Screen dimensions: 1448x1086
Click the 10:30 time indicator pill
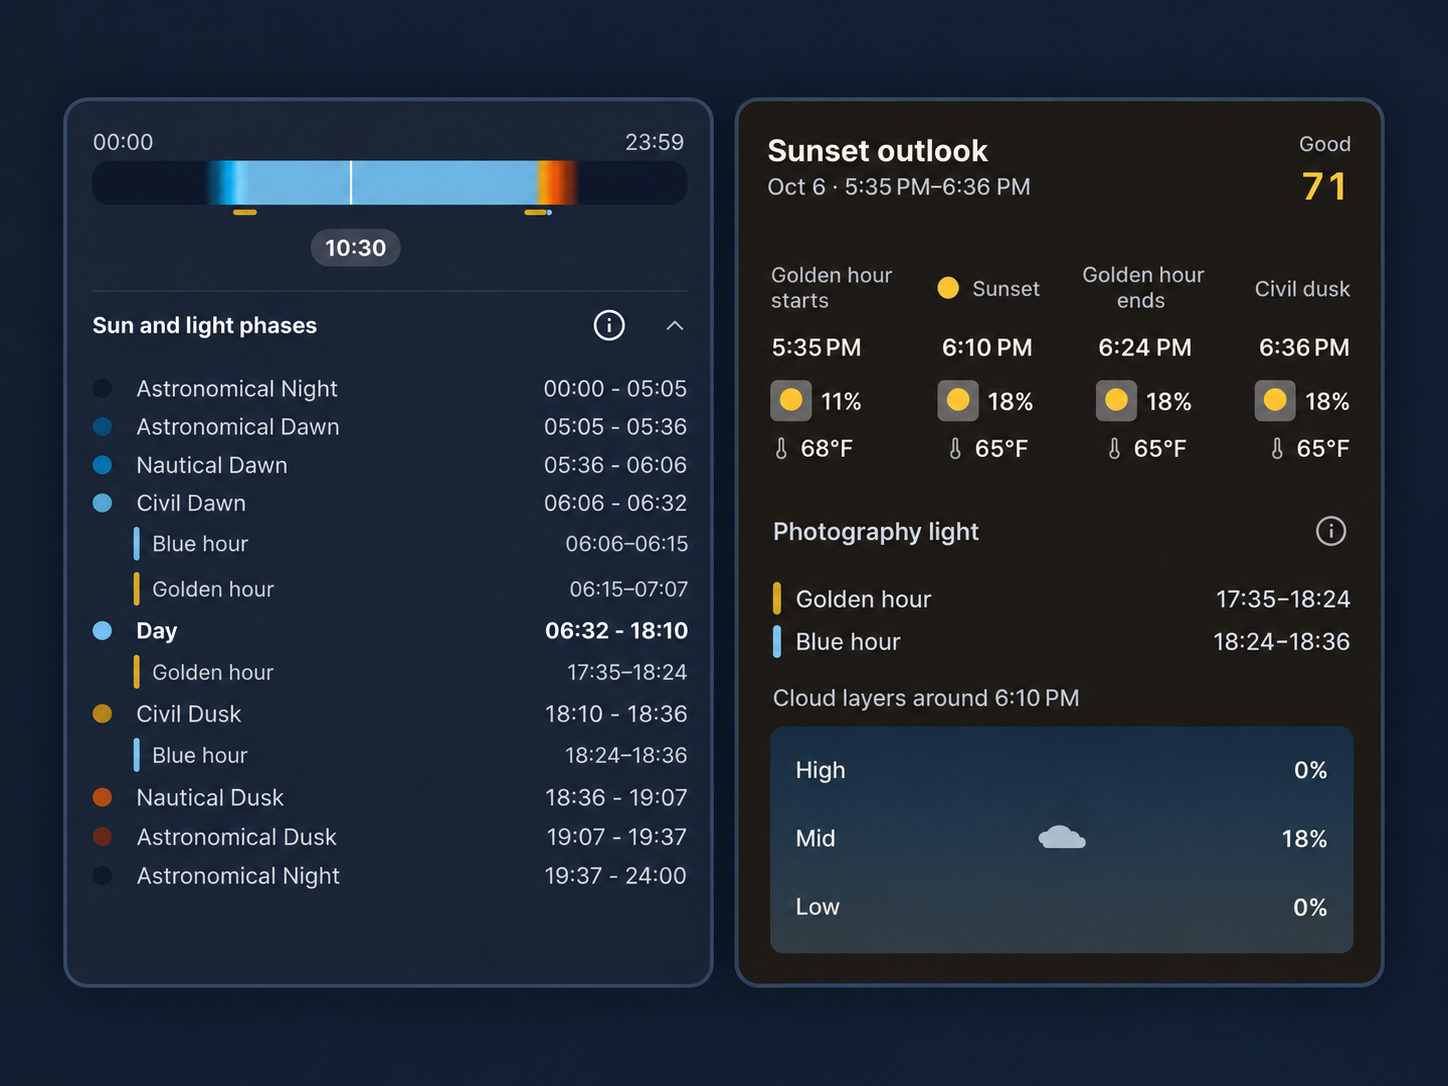pyautogui.click(x=356, y=248)
